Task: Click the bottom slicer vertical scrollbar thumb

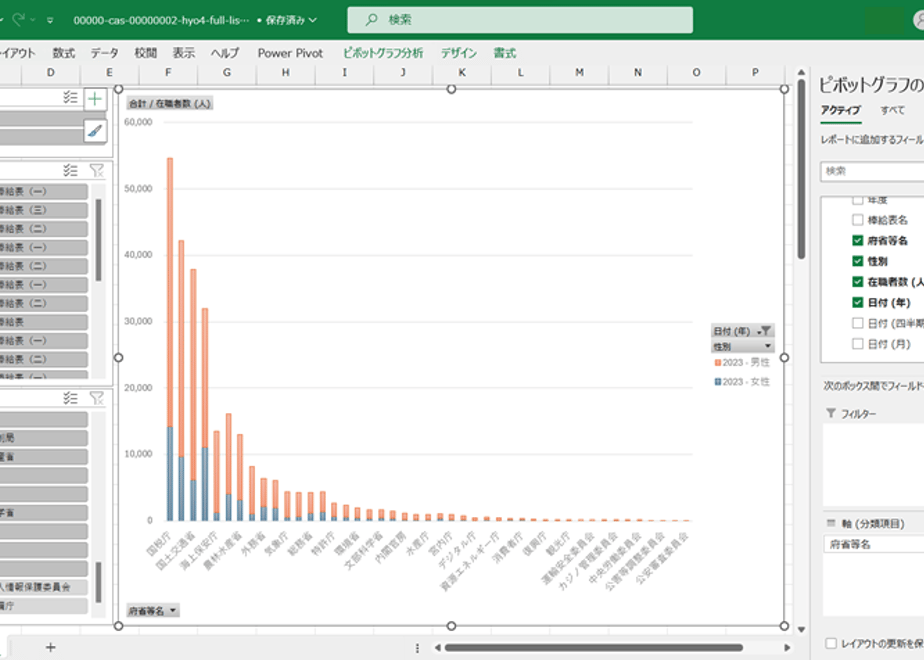Action: 98,582
